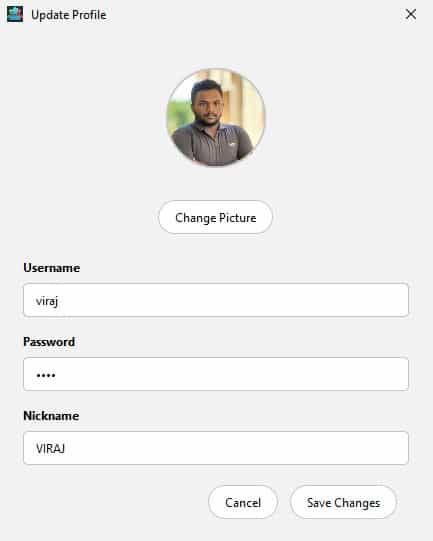The height and width of the screenshot is (541, 433).
Task: Save Changes to the profile
Action: 343,502
